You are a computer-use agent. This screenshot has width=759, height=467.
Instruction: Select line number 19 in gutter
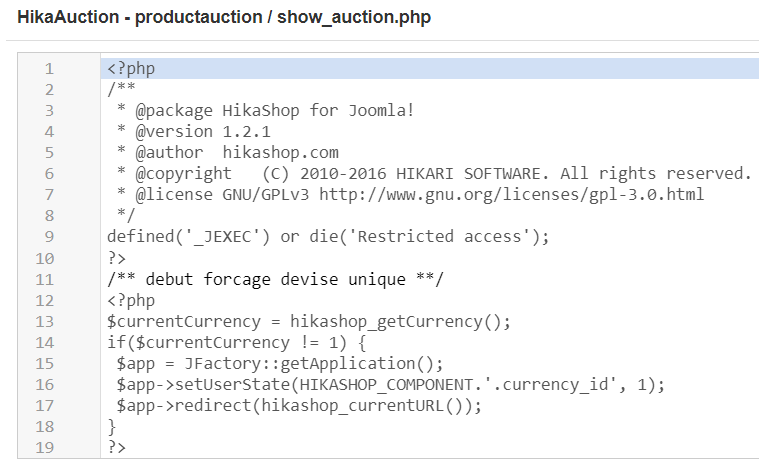pyautogui.click(x=45, y=447)
